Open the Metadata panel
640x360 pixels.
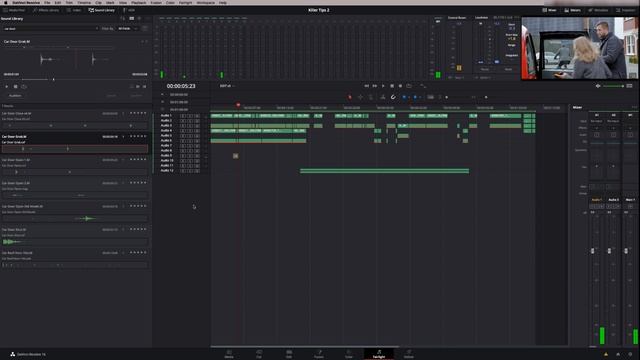tap(598, 10)
